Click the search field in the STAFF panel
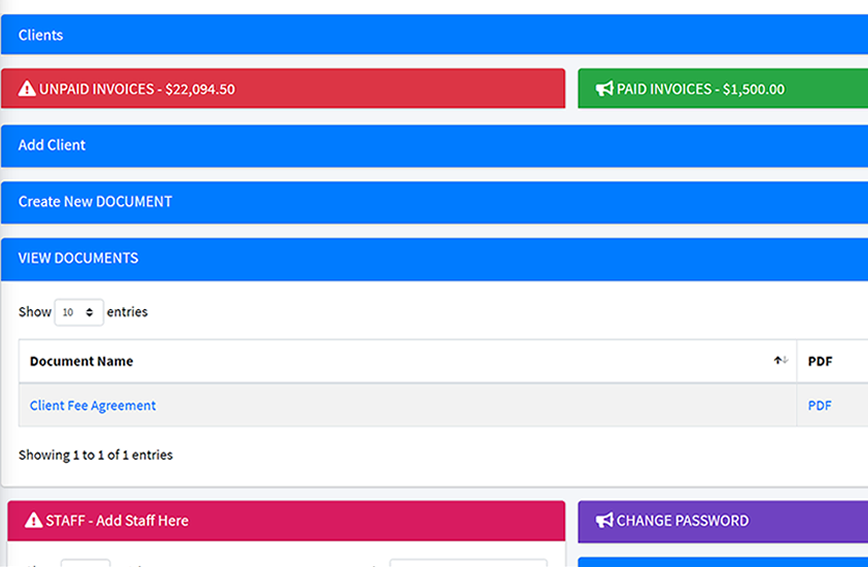The image size is (868, 567). 468,563
